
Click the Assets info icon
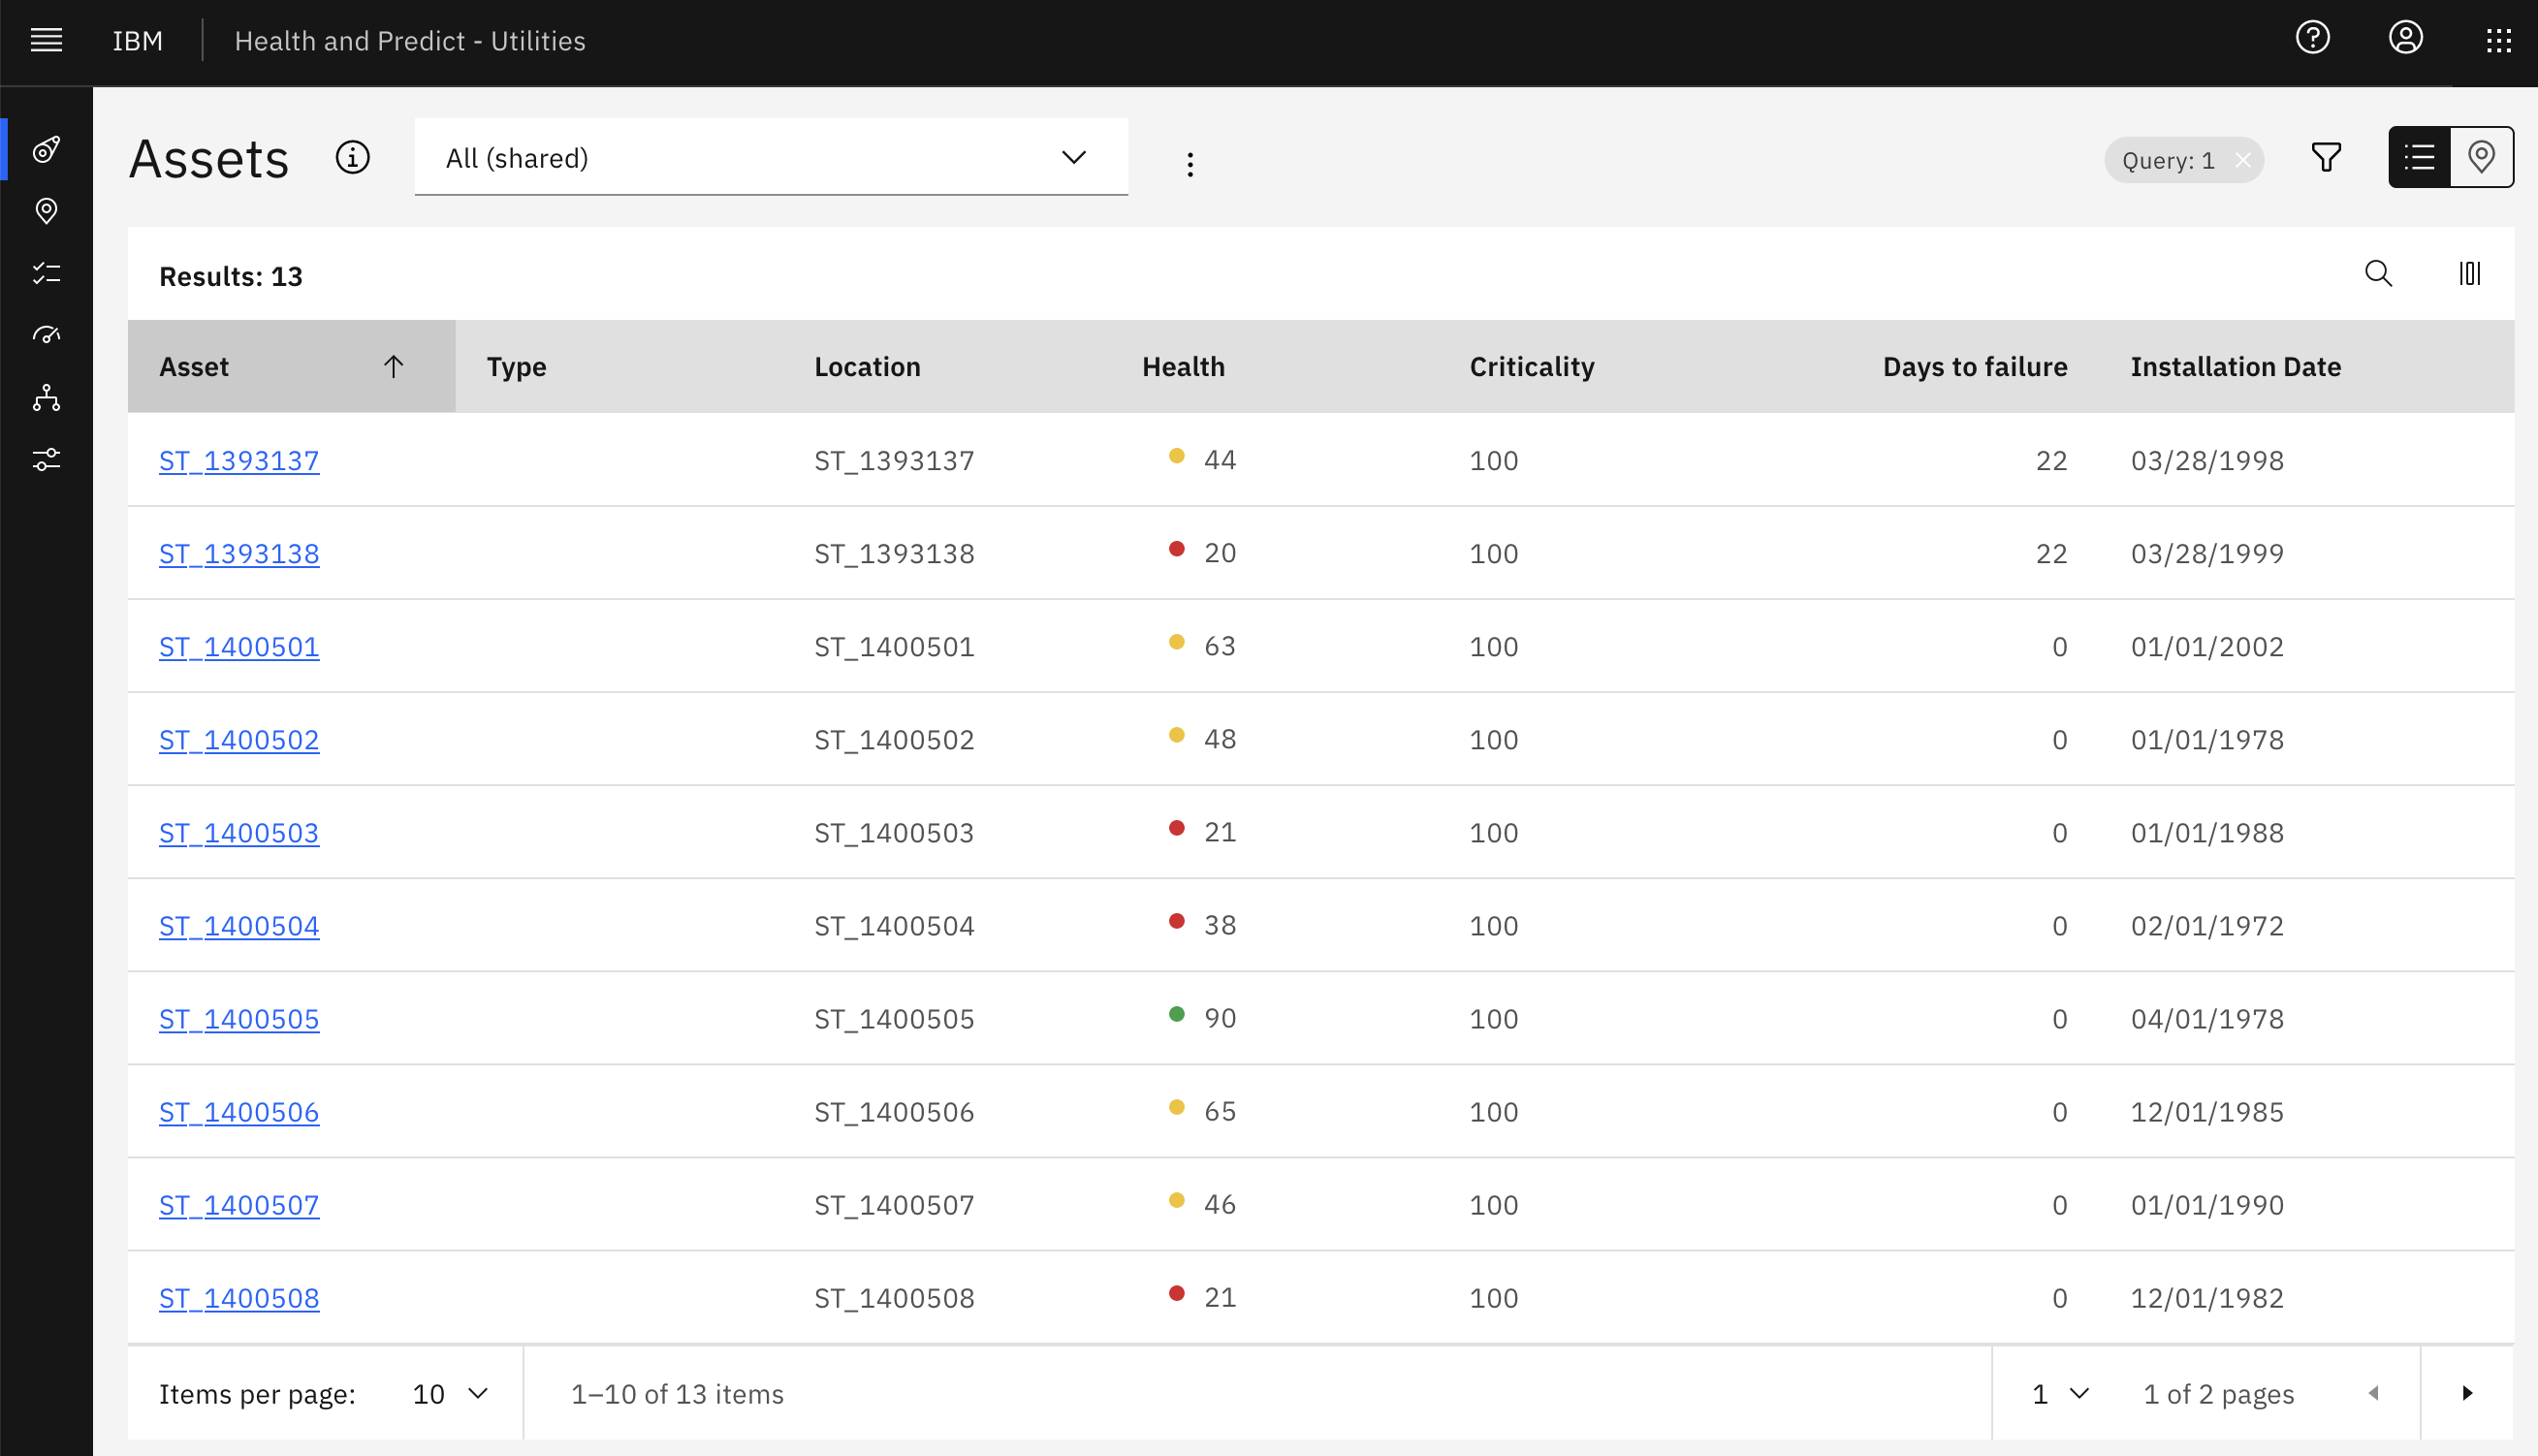click(x=352, y=157)
